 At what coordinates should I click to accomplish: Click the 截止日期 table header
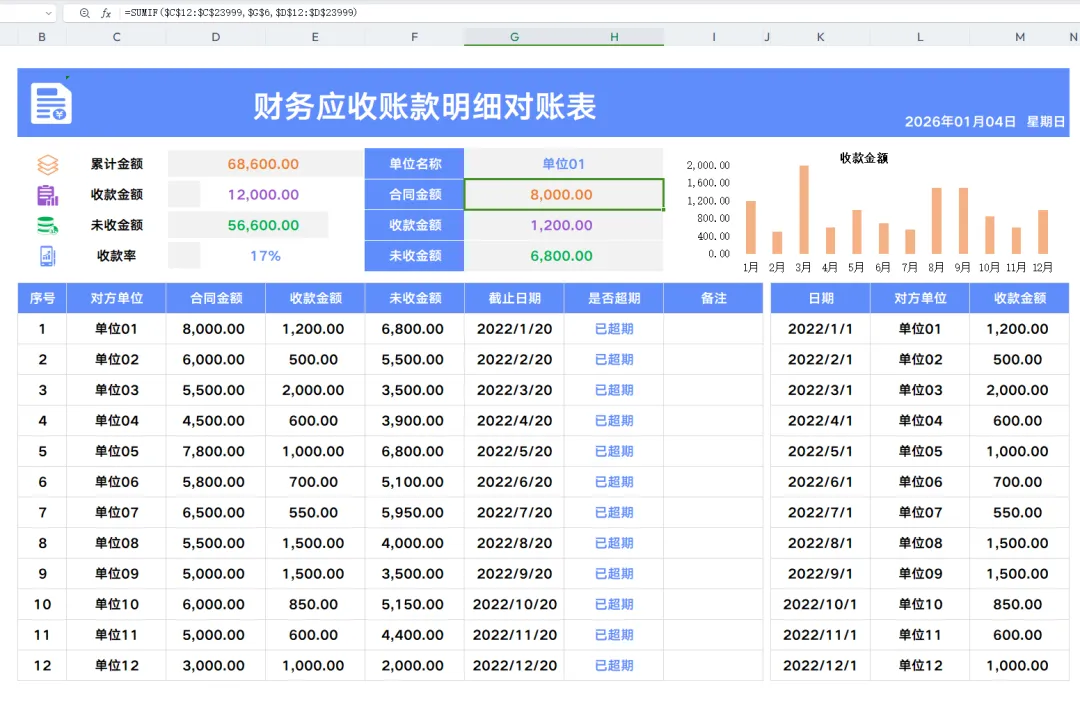[x=514, y=298]
